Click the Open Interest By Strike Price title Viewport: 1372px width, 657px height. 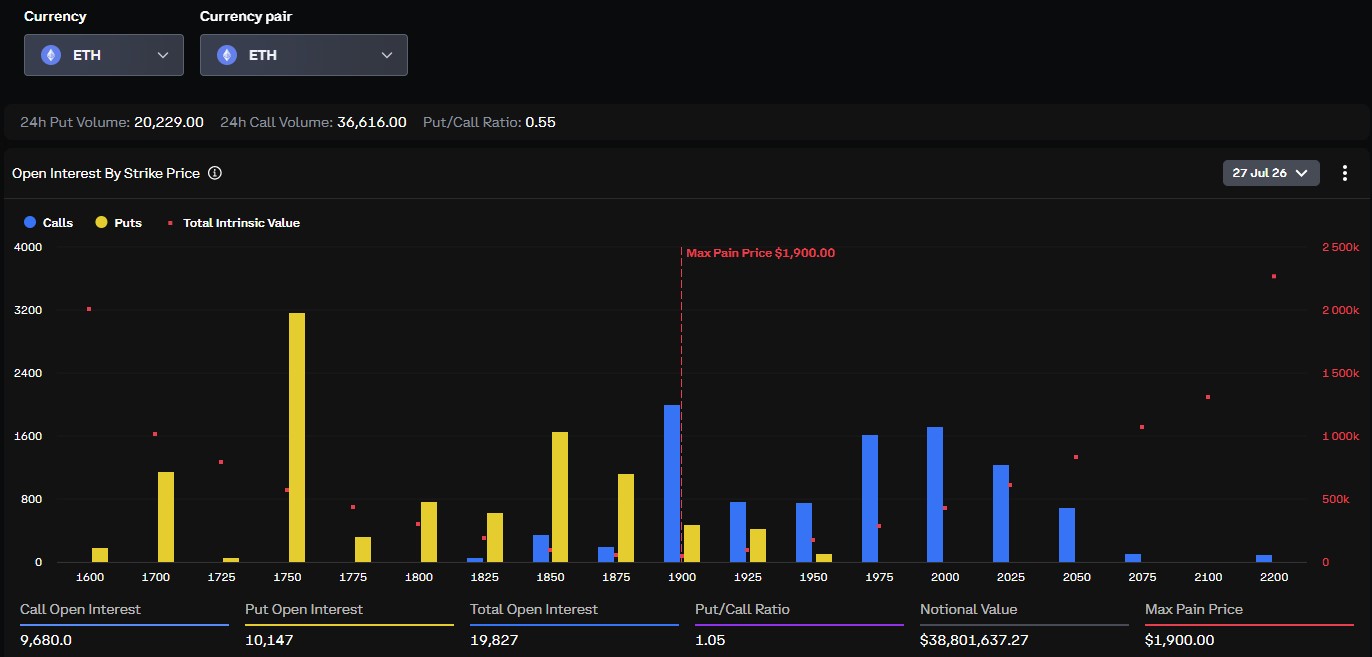click(106, 173)
